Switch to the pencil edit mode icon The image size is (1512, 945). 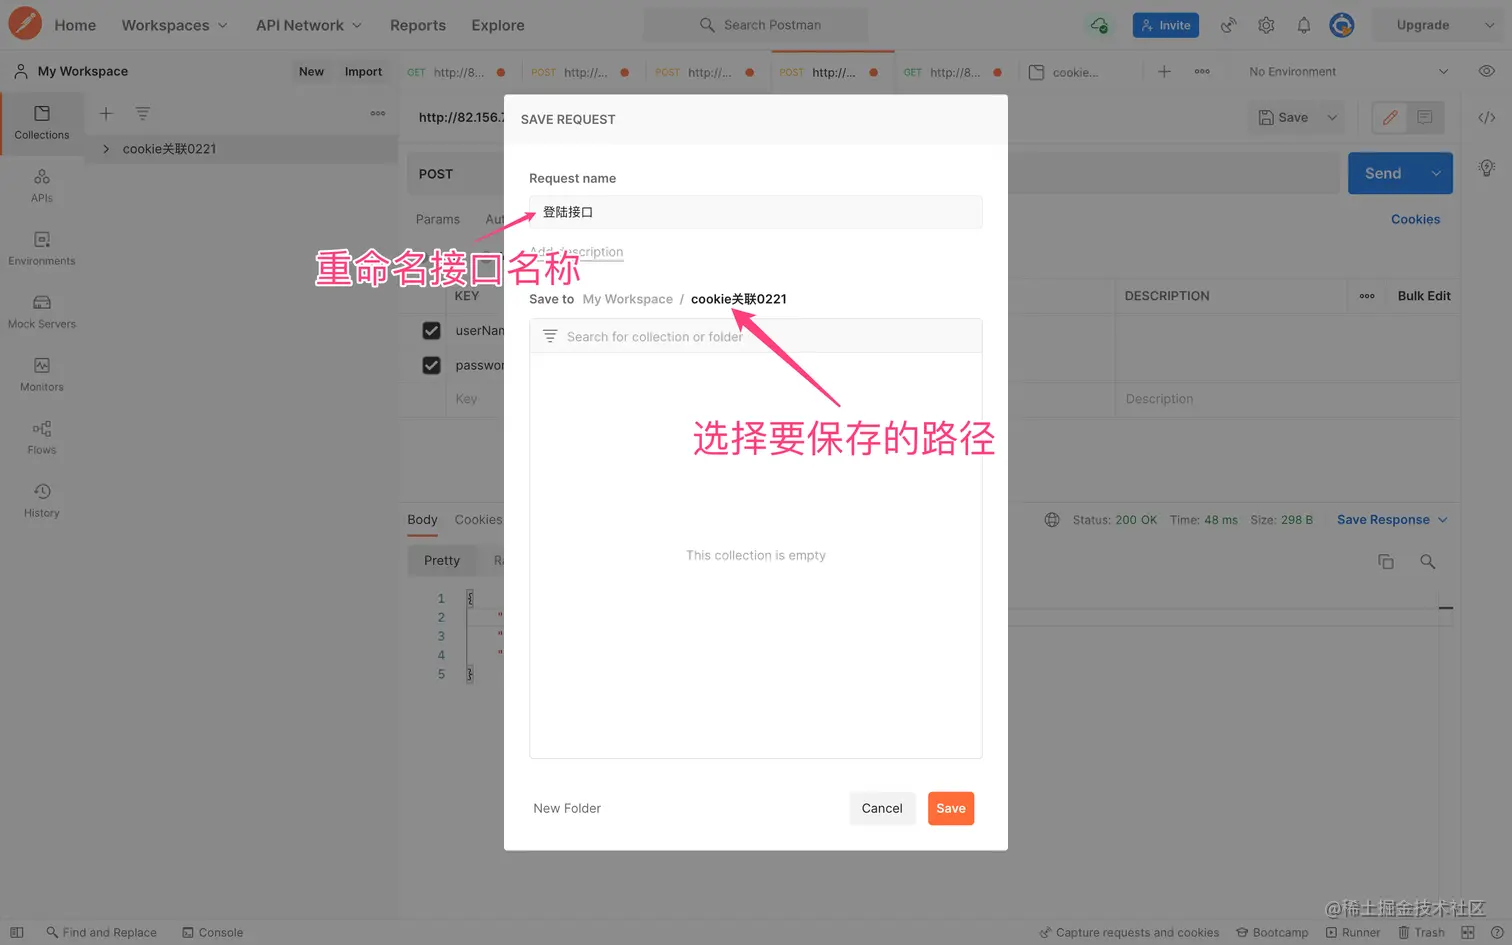(1390, 117)
